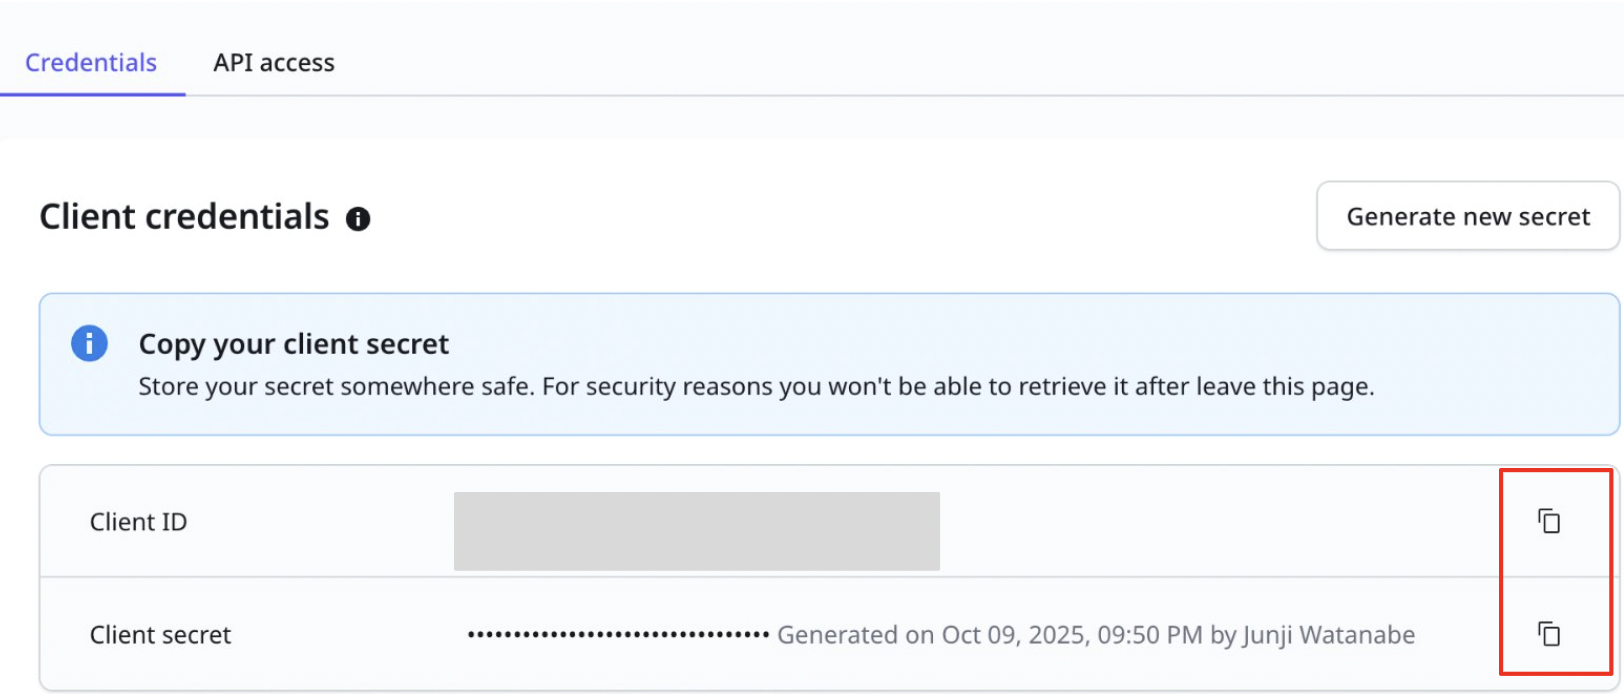Click the bottom copy icon inside the red outline
Viewport: 1624px width, 694px height.
[1549, 634]
